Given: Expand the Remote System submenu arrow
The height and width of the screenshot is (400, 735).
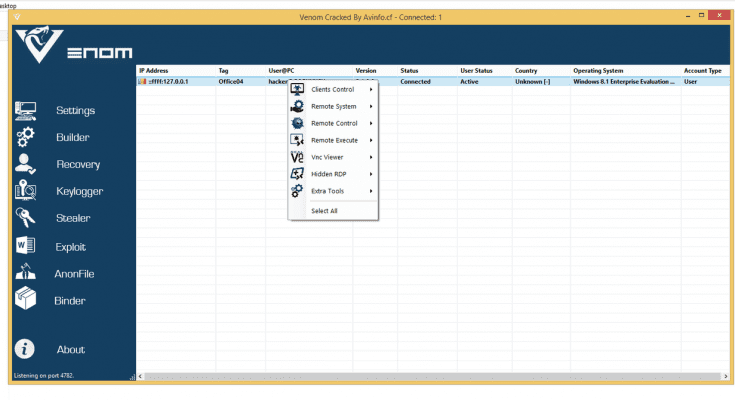Looking at the screenshot, I should [371, 106].
